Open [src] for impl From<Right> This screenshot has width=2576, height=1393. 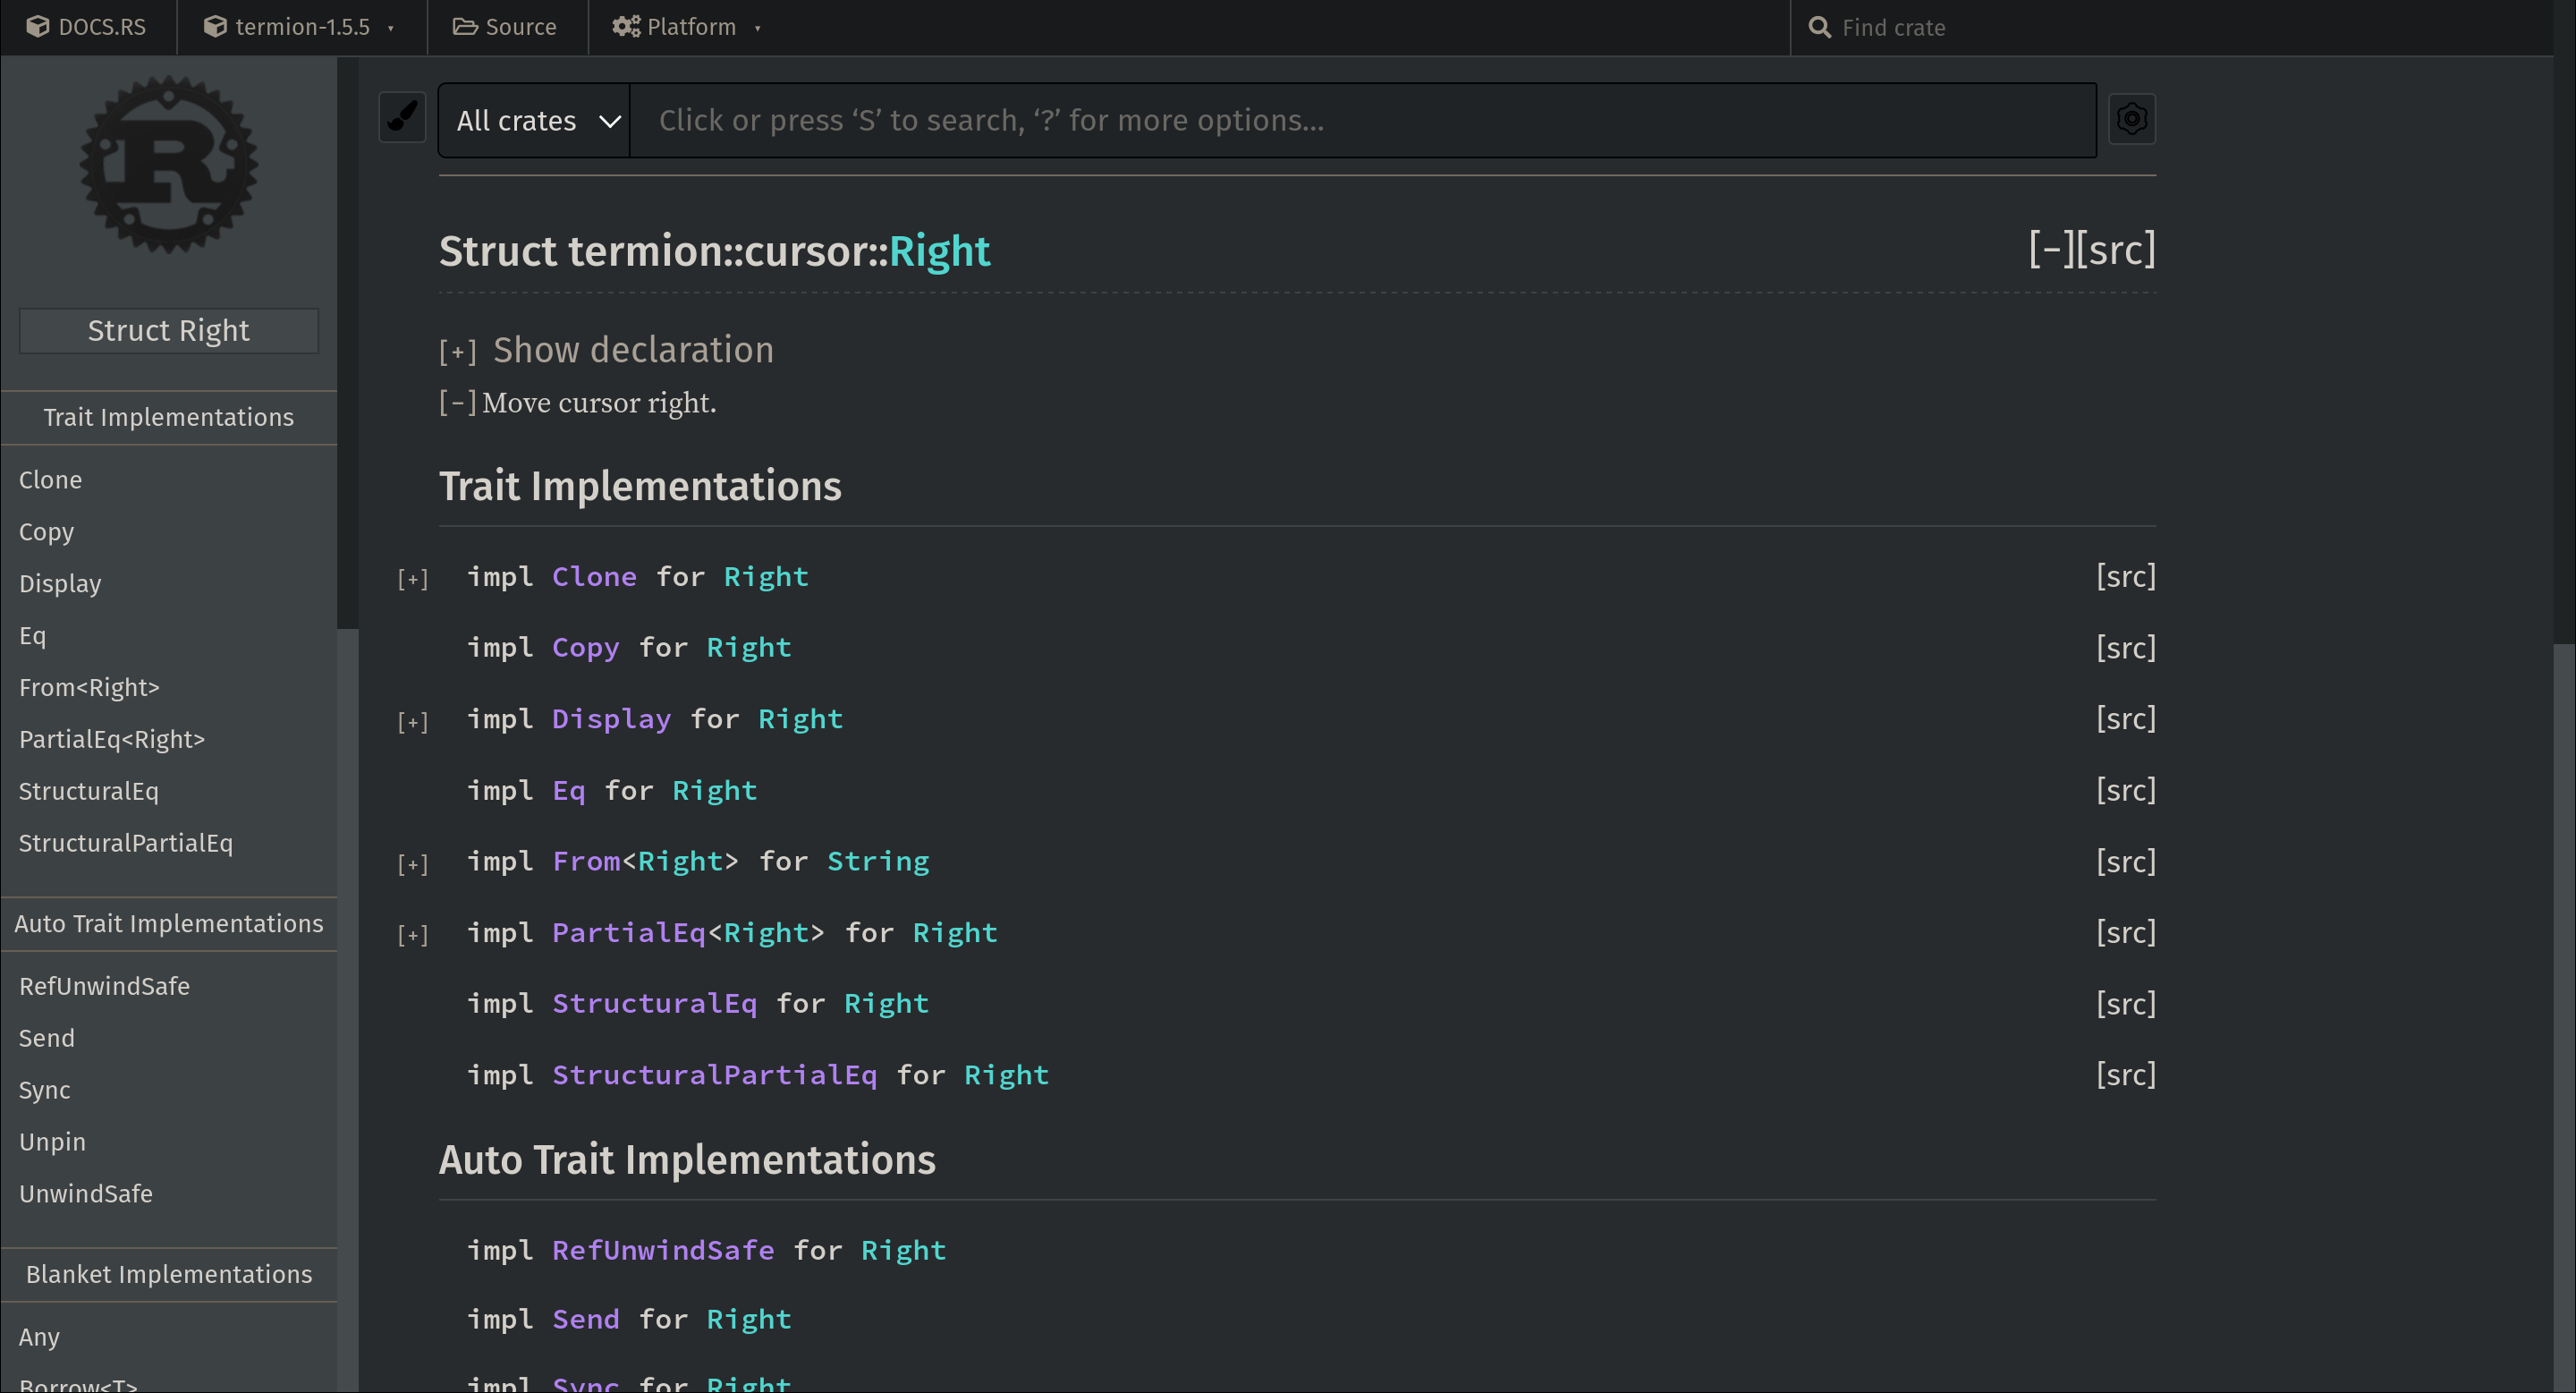(2126, 861)
